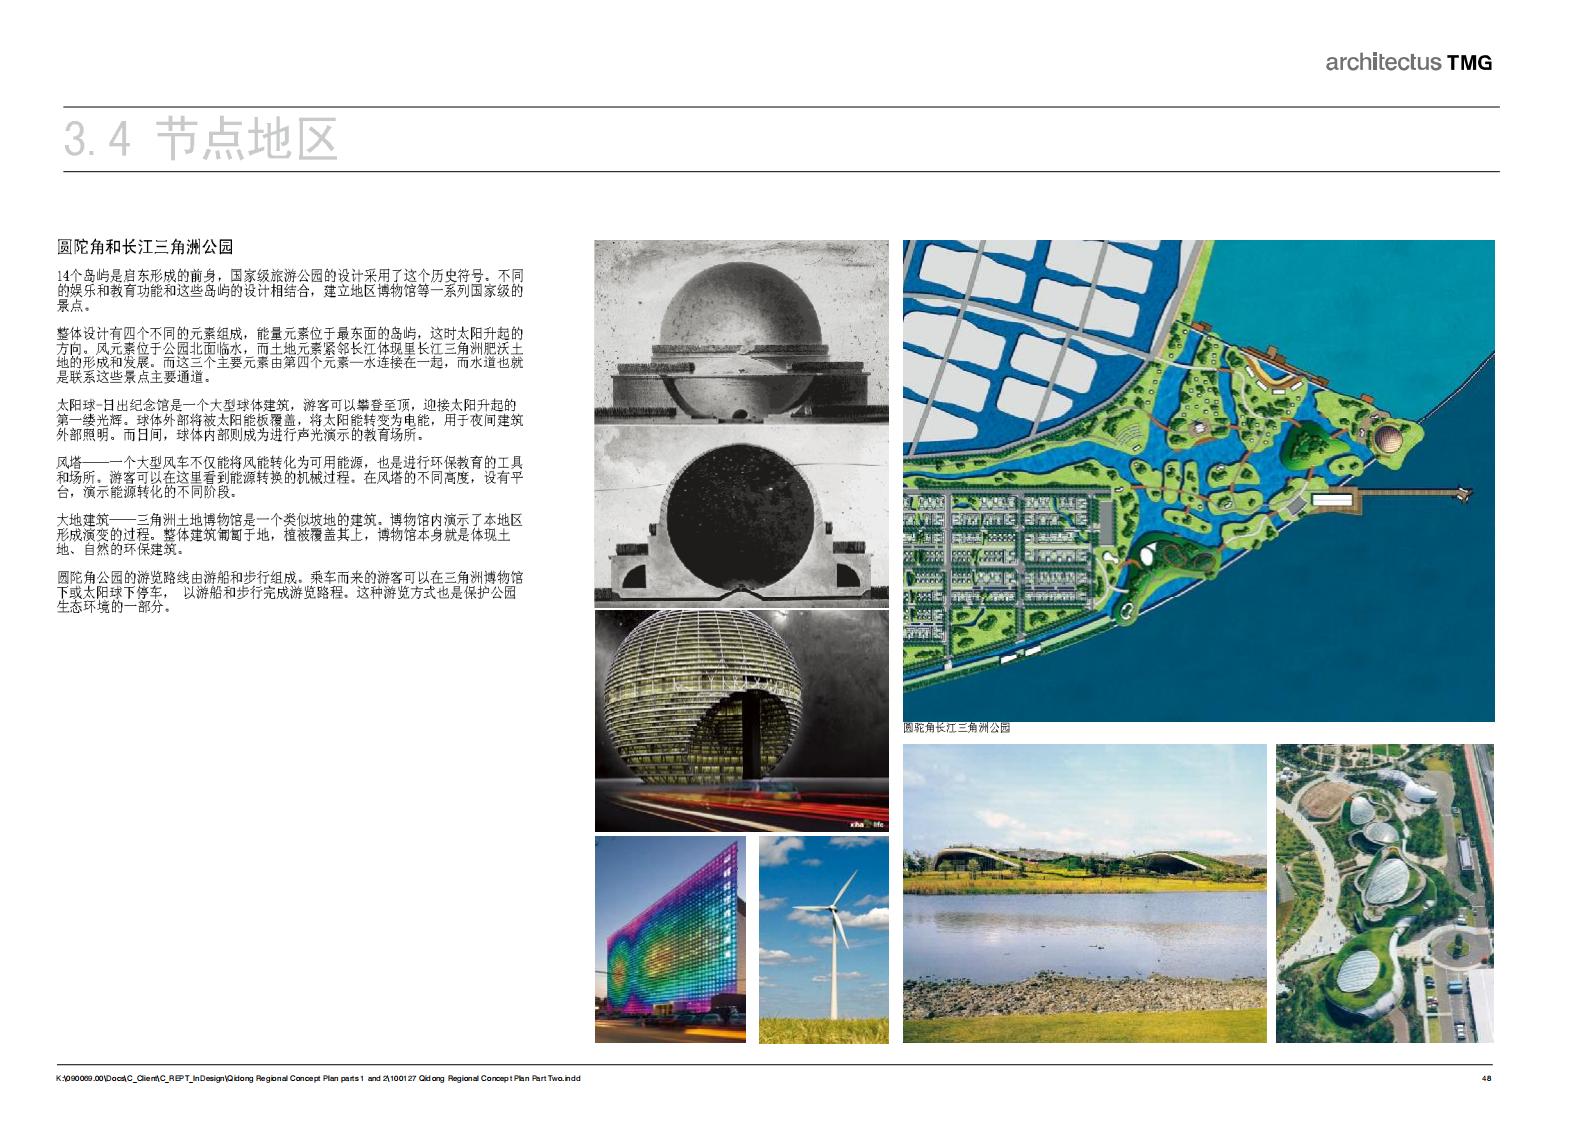
Task: Open the colorful LED facade building photo
Action: tap(670, 940)
